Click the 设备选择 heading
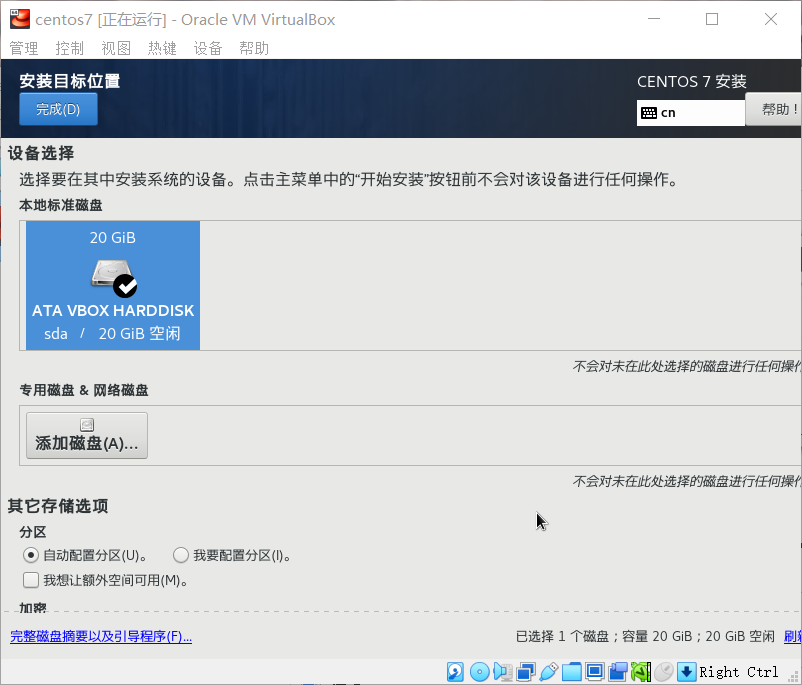The height and width of the screenshot is (685, 802). [x=41, y=153]
